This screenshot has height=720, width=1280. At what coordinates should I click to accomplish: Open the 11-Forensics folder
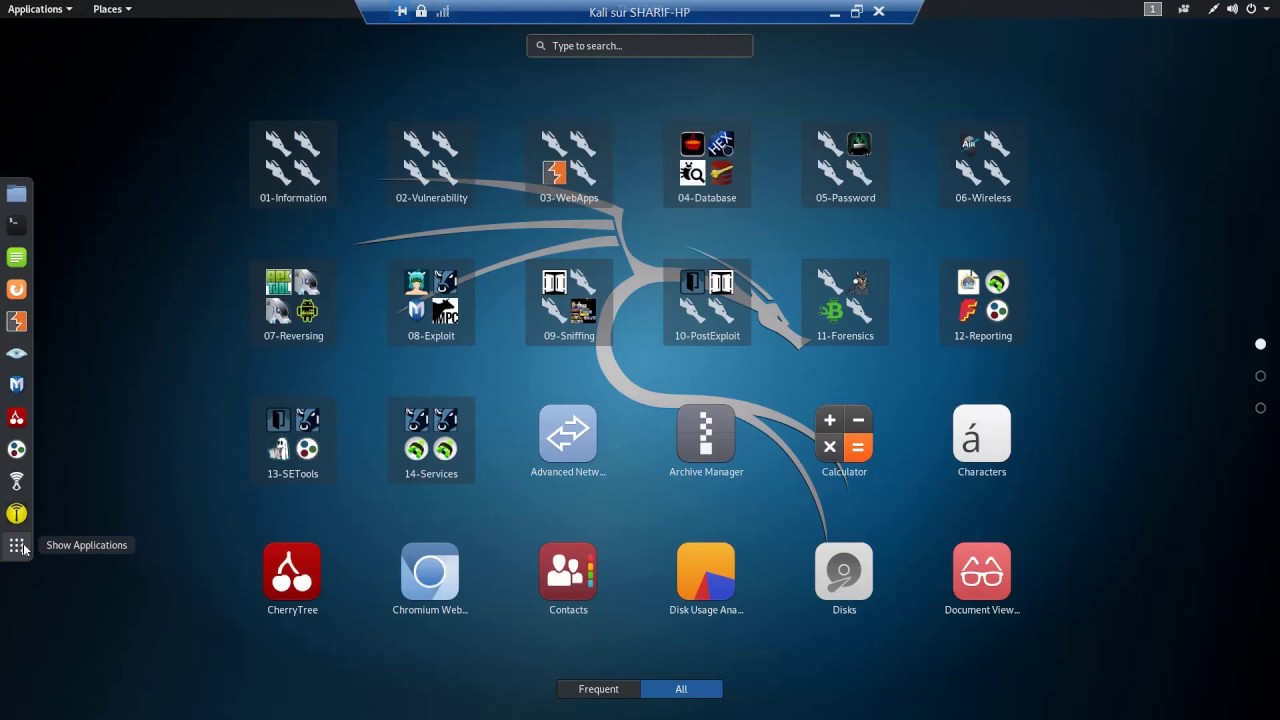pos(845,304)
